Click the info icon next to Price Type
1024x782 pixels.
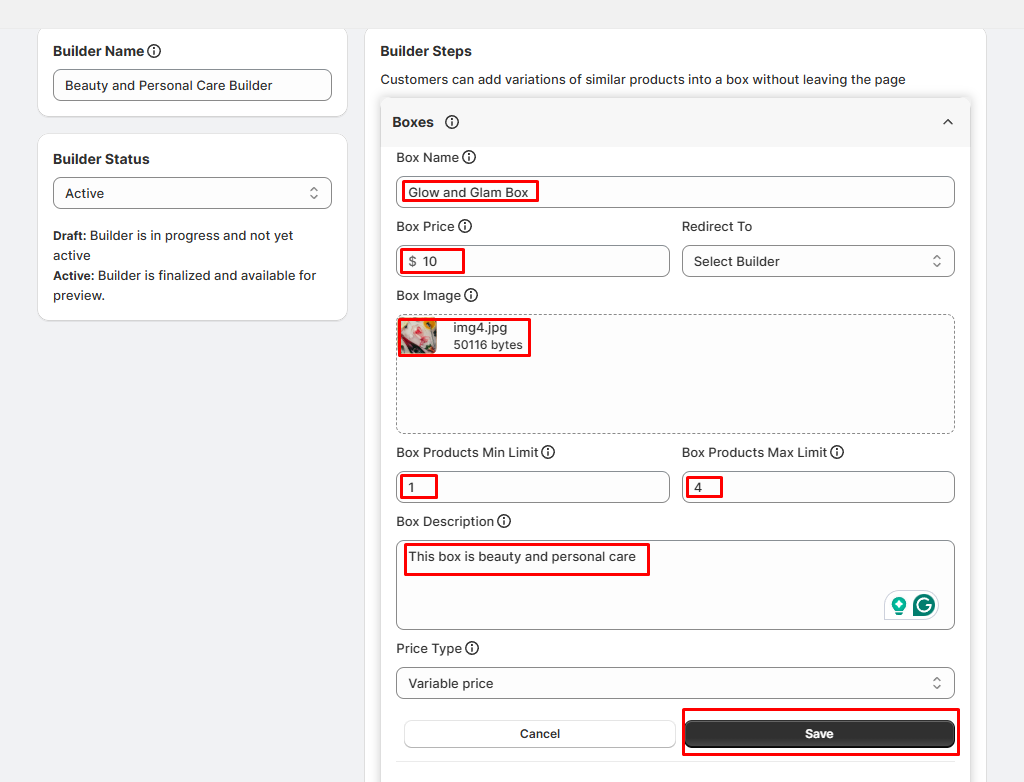[472, 648]
